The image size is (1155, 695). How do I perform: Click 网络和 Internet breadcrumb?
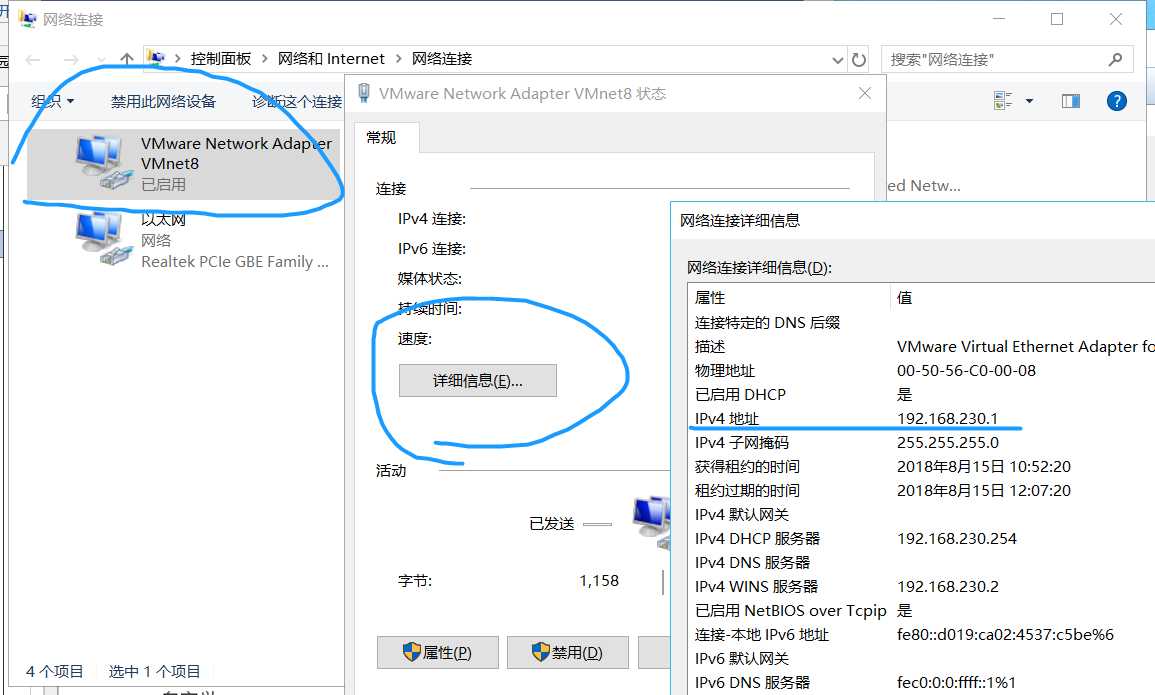coord(331,59)
